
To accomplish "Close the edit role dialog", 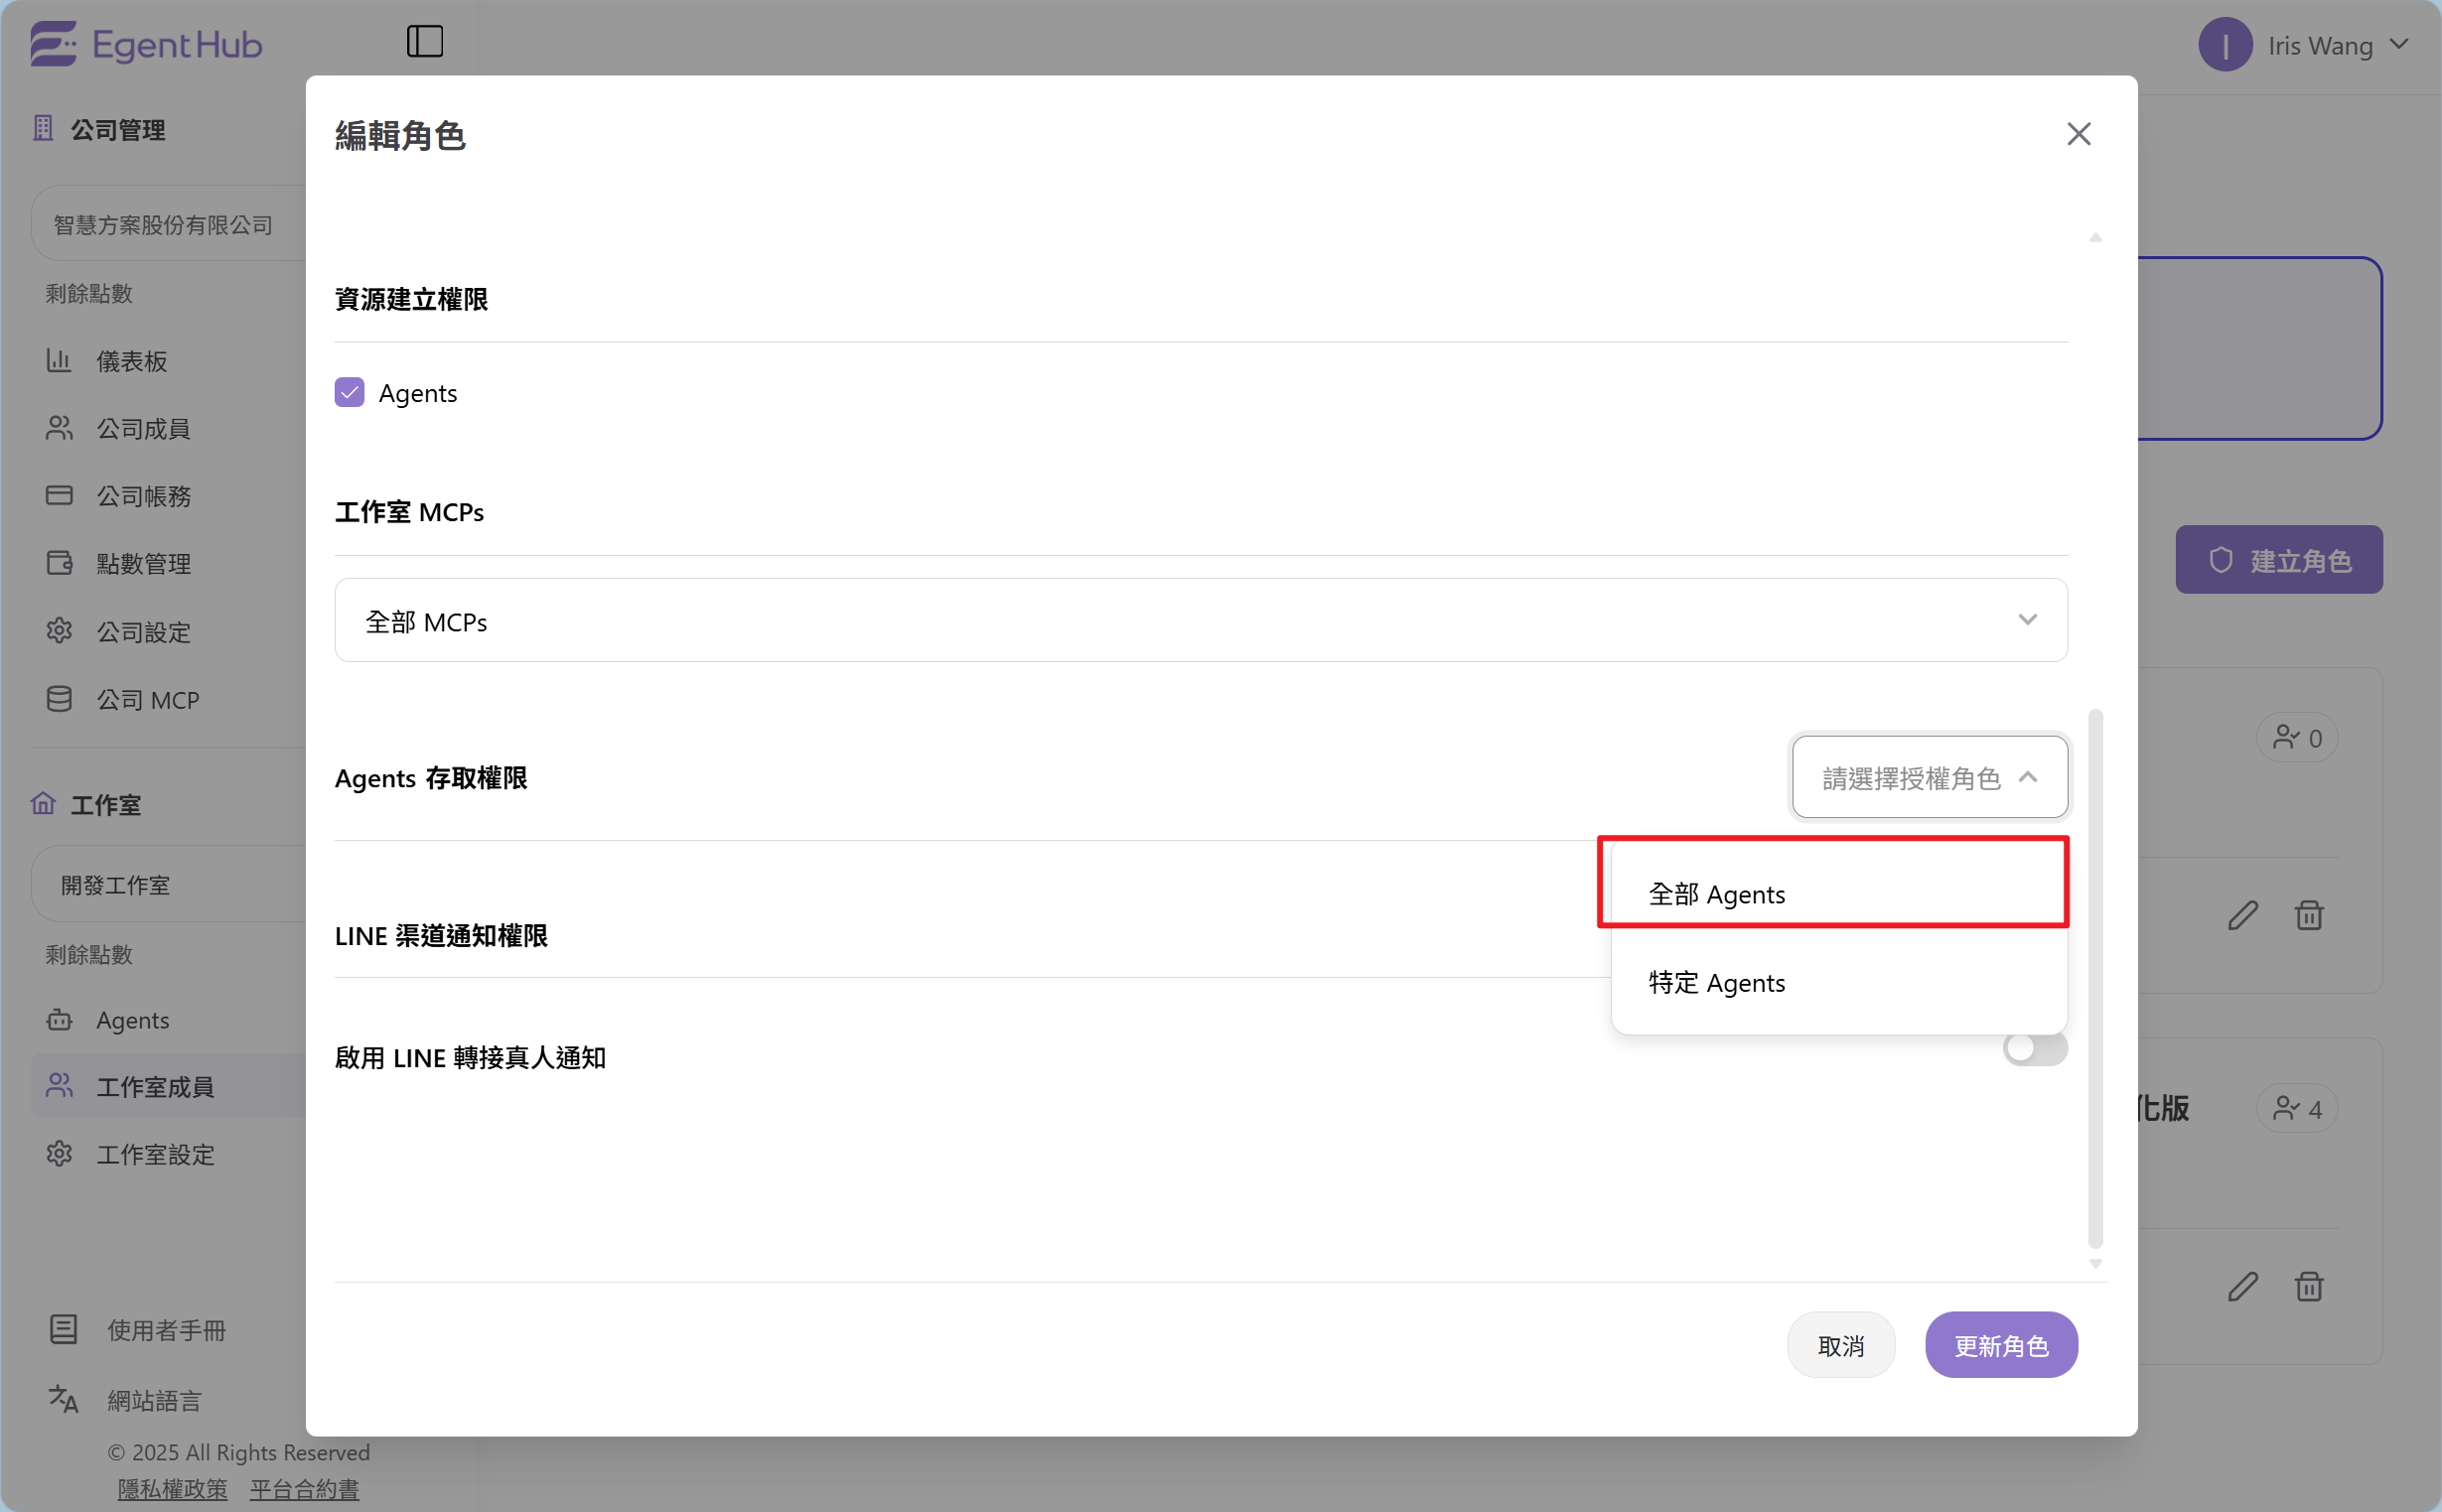I will click(2078, 134).
